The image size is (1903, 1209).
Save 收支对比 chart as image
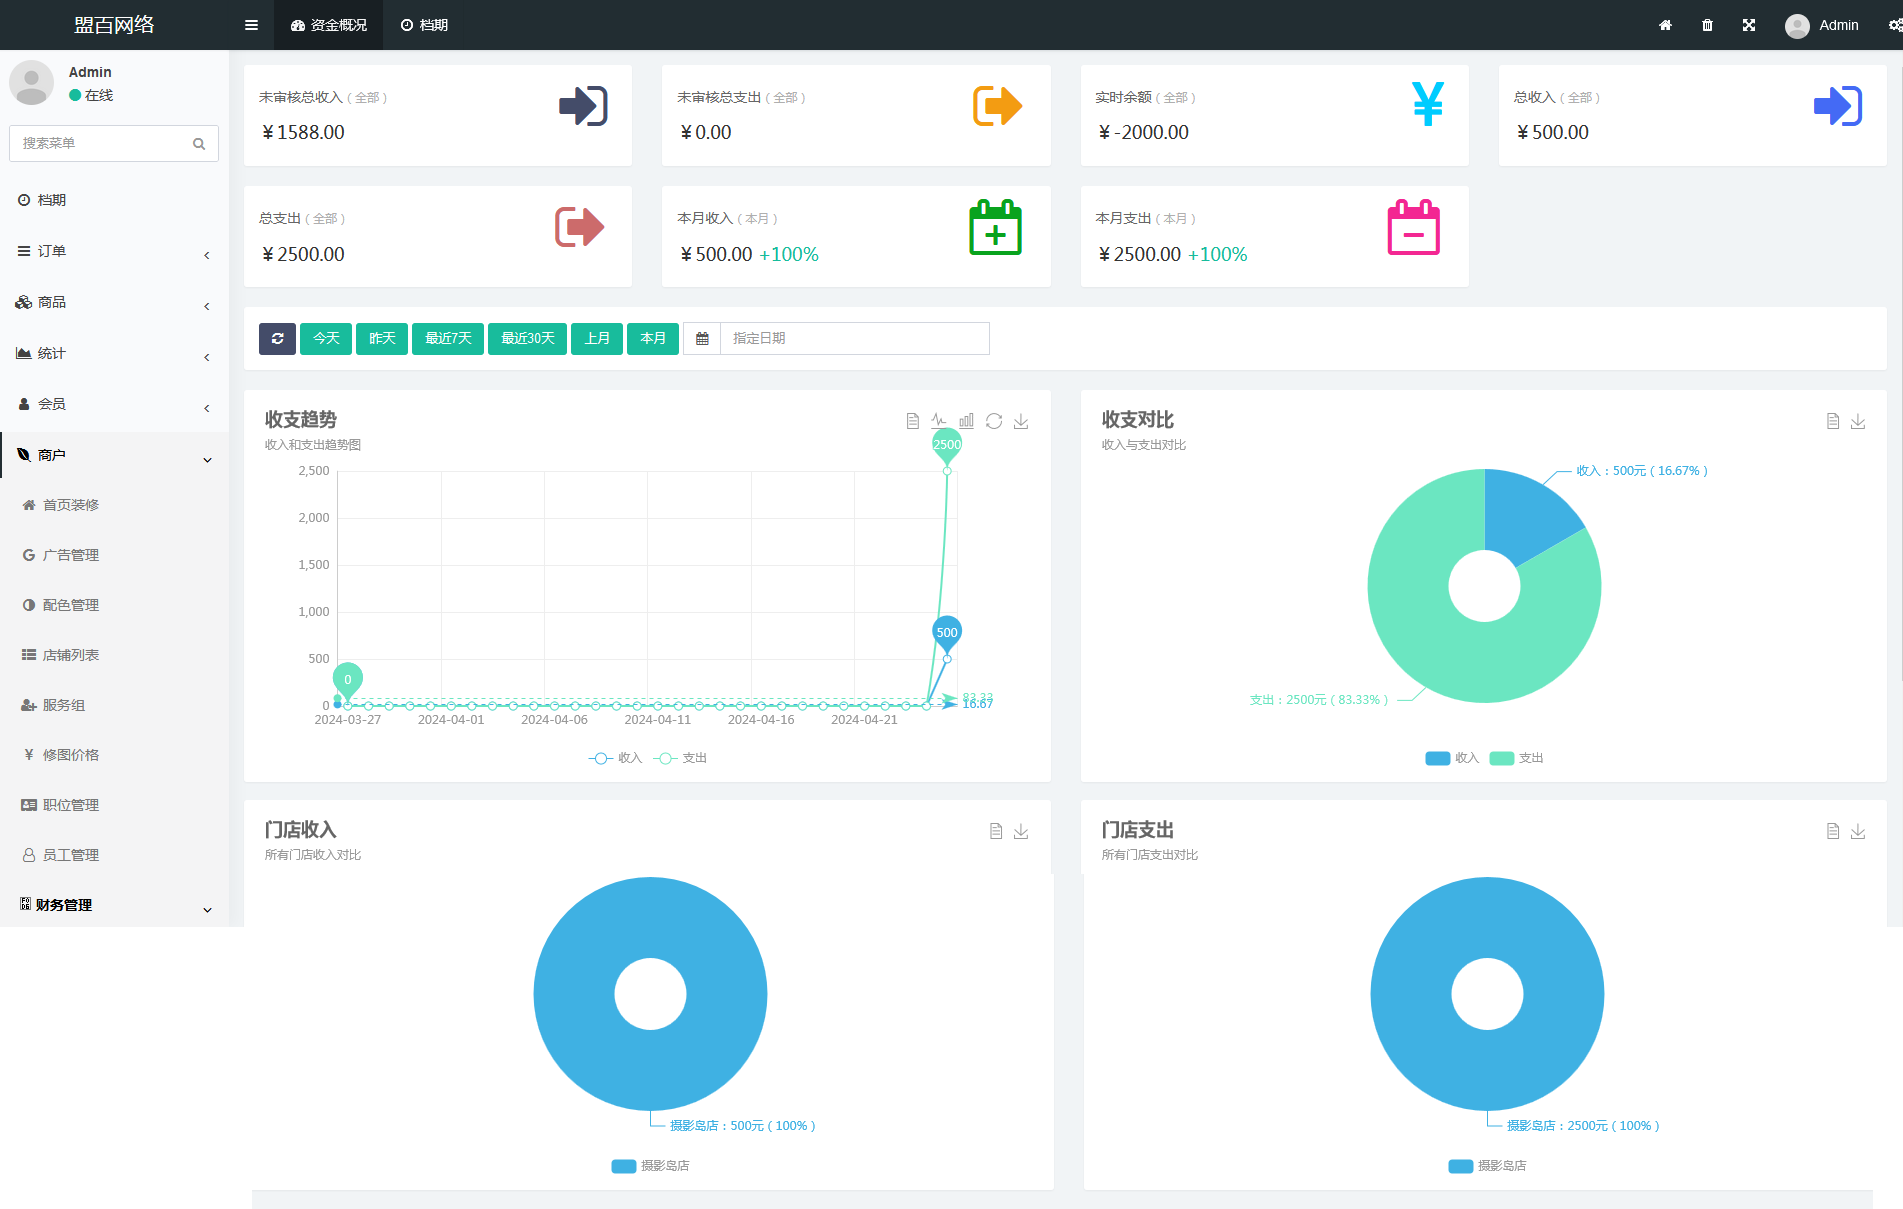point(1858,421)
